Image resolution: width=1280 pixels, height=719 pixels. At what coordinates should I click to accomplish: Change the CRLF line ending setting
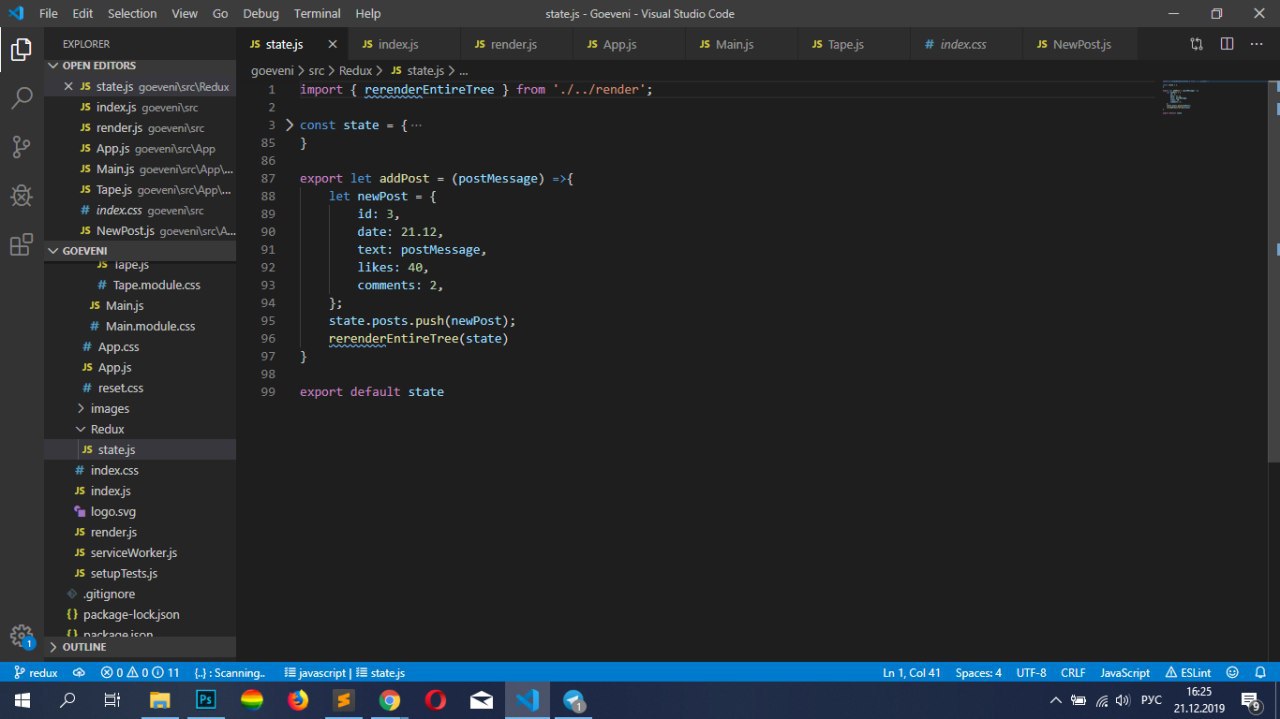click(x=1073, y=673)
